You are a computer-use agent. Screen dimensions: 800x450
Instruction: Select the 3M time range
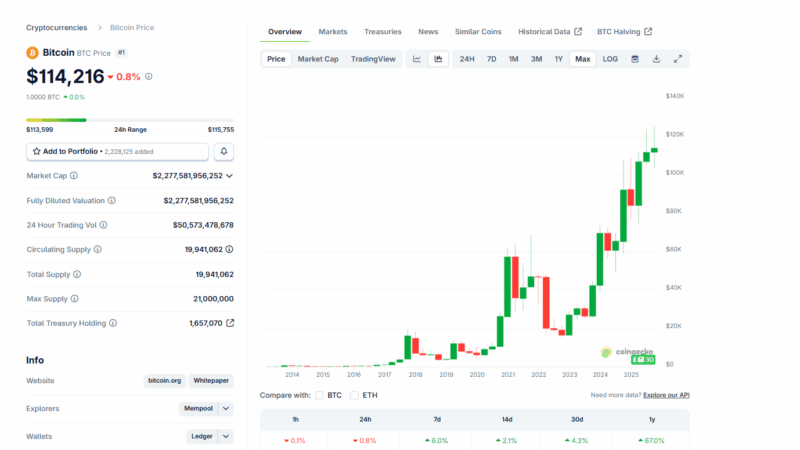coord(536,59)
